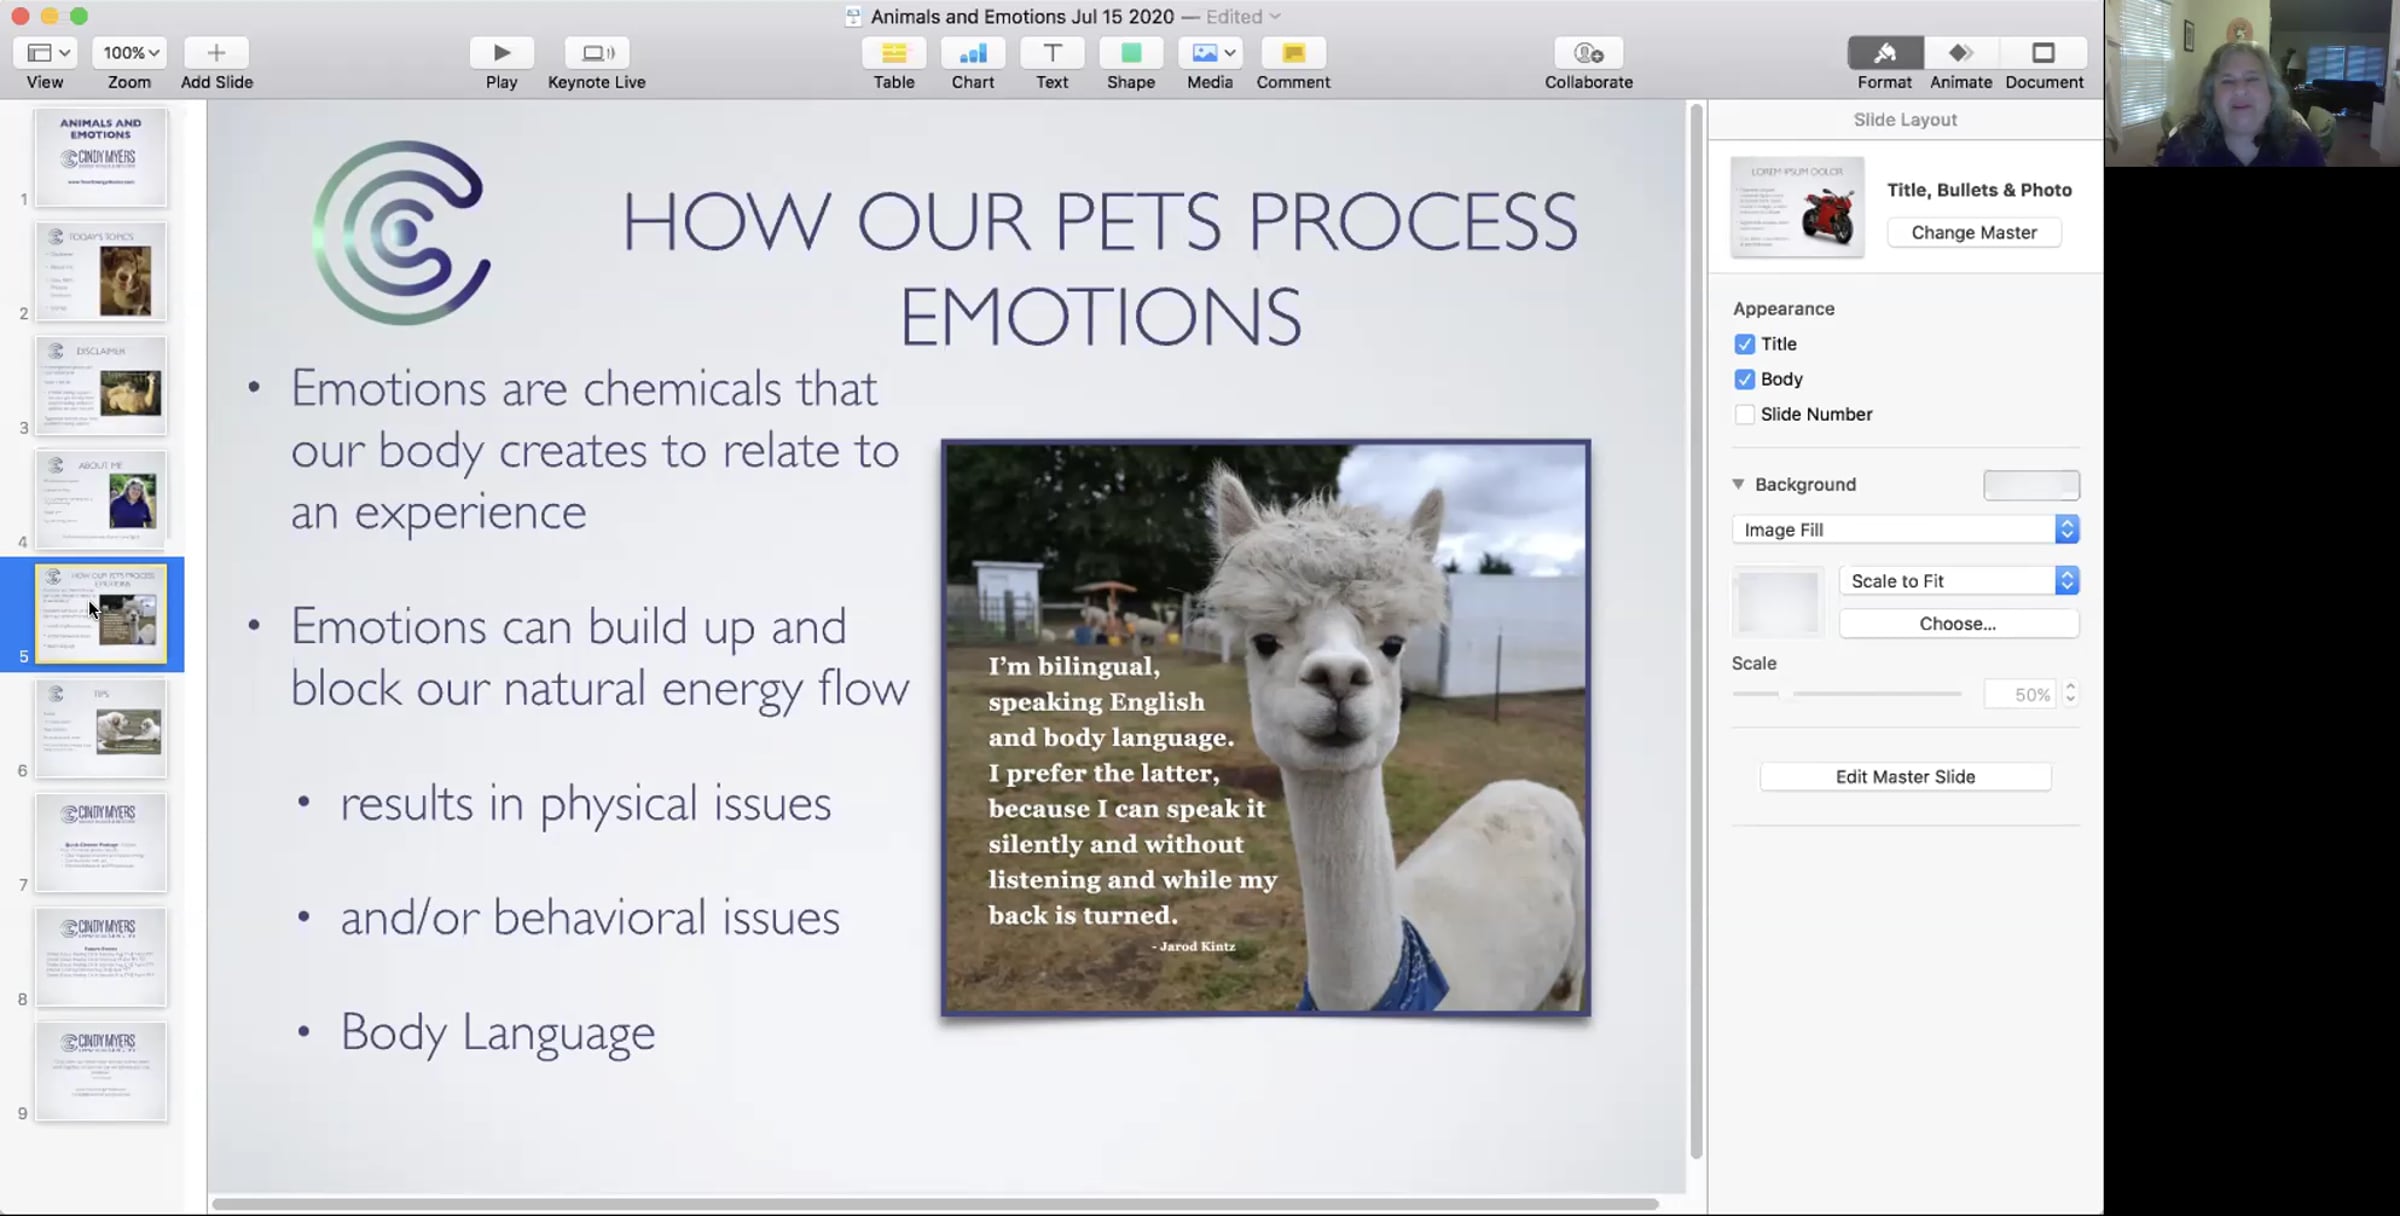This screenshot has height=1216, width=2400.
Task: Enable the Slide Number checkbox
Action: 1744,414
